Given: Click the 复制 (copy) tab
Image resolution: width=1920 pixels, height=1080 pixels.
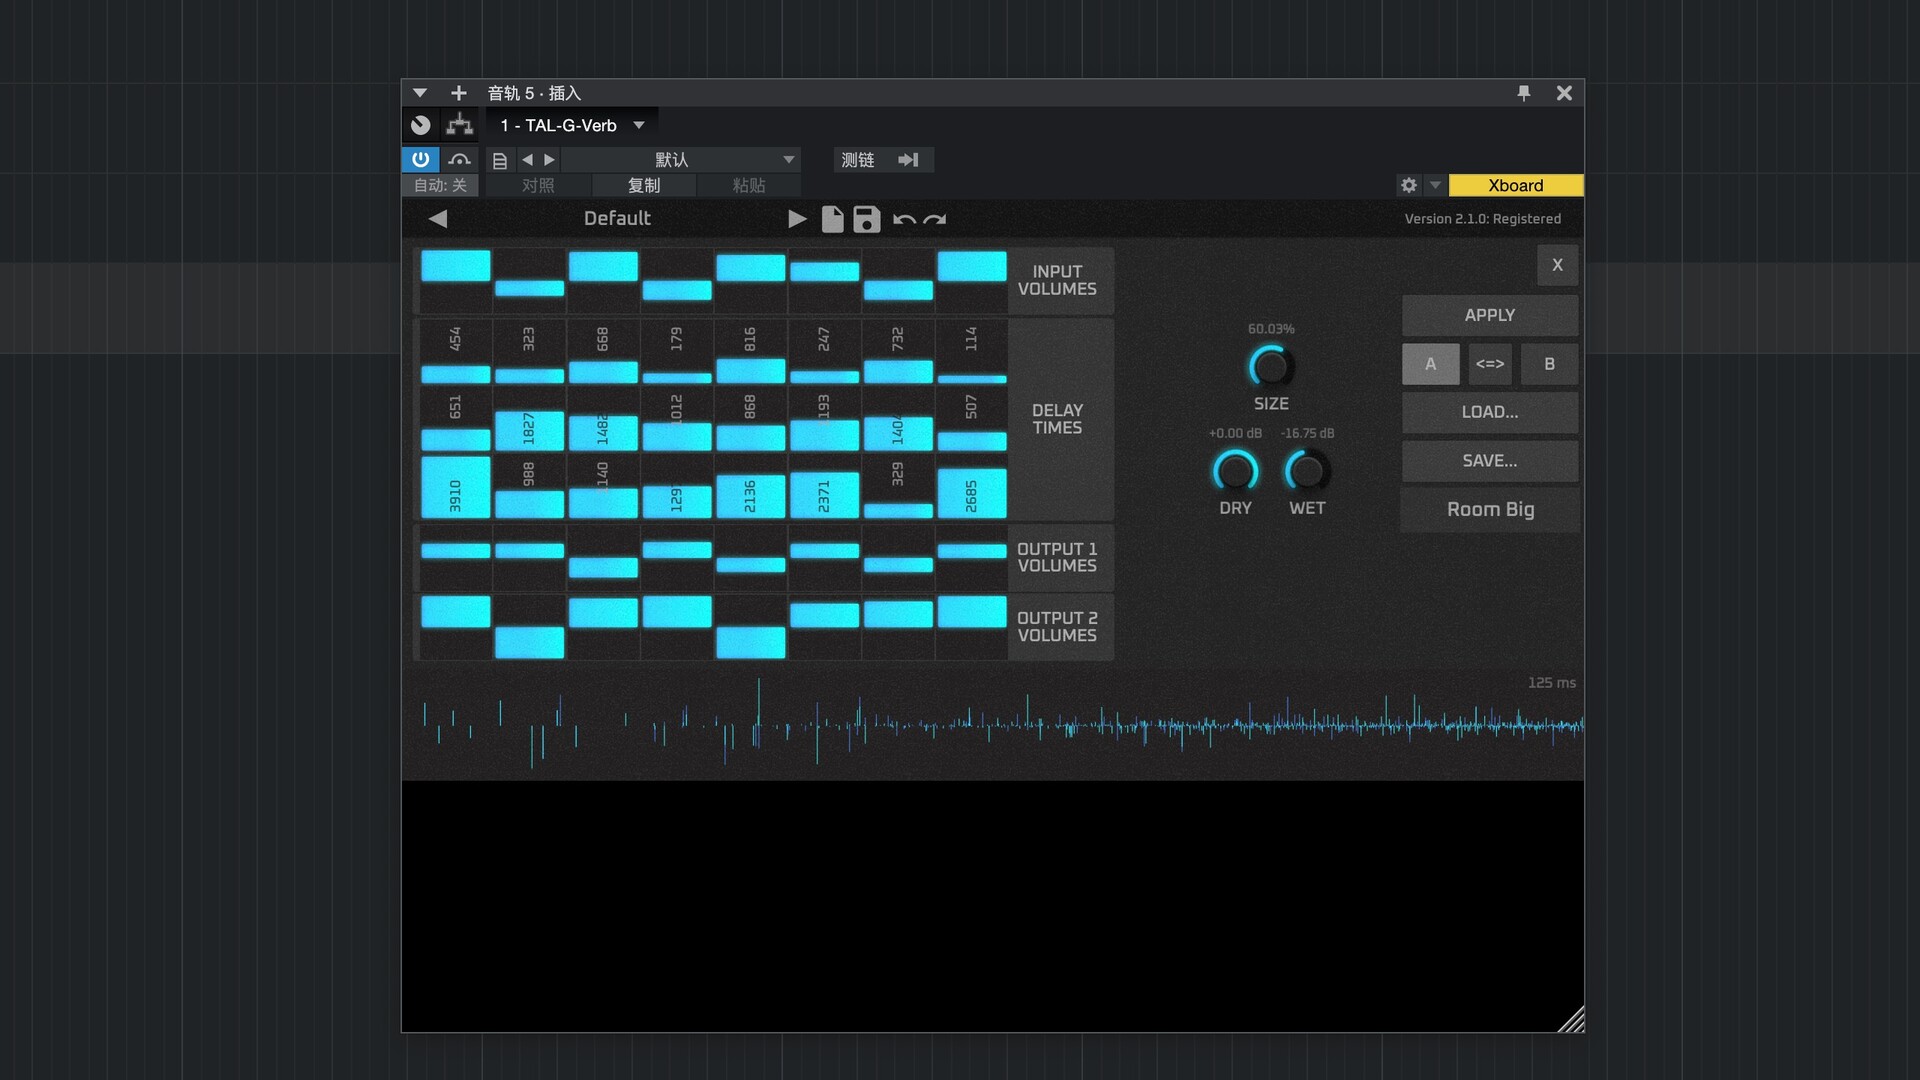Looking at the screenshot, I should tap(644, 185).
